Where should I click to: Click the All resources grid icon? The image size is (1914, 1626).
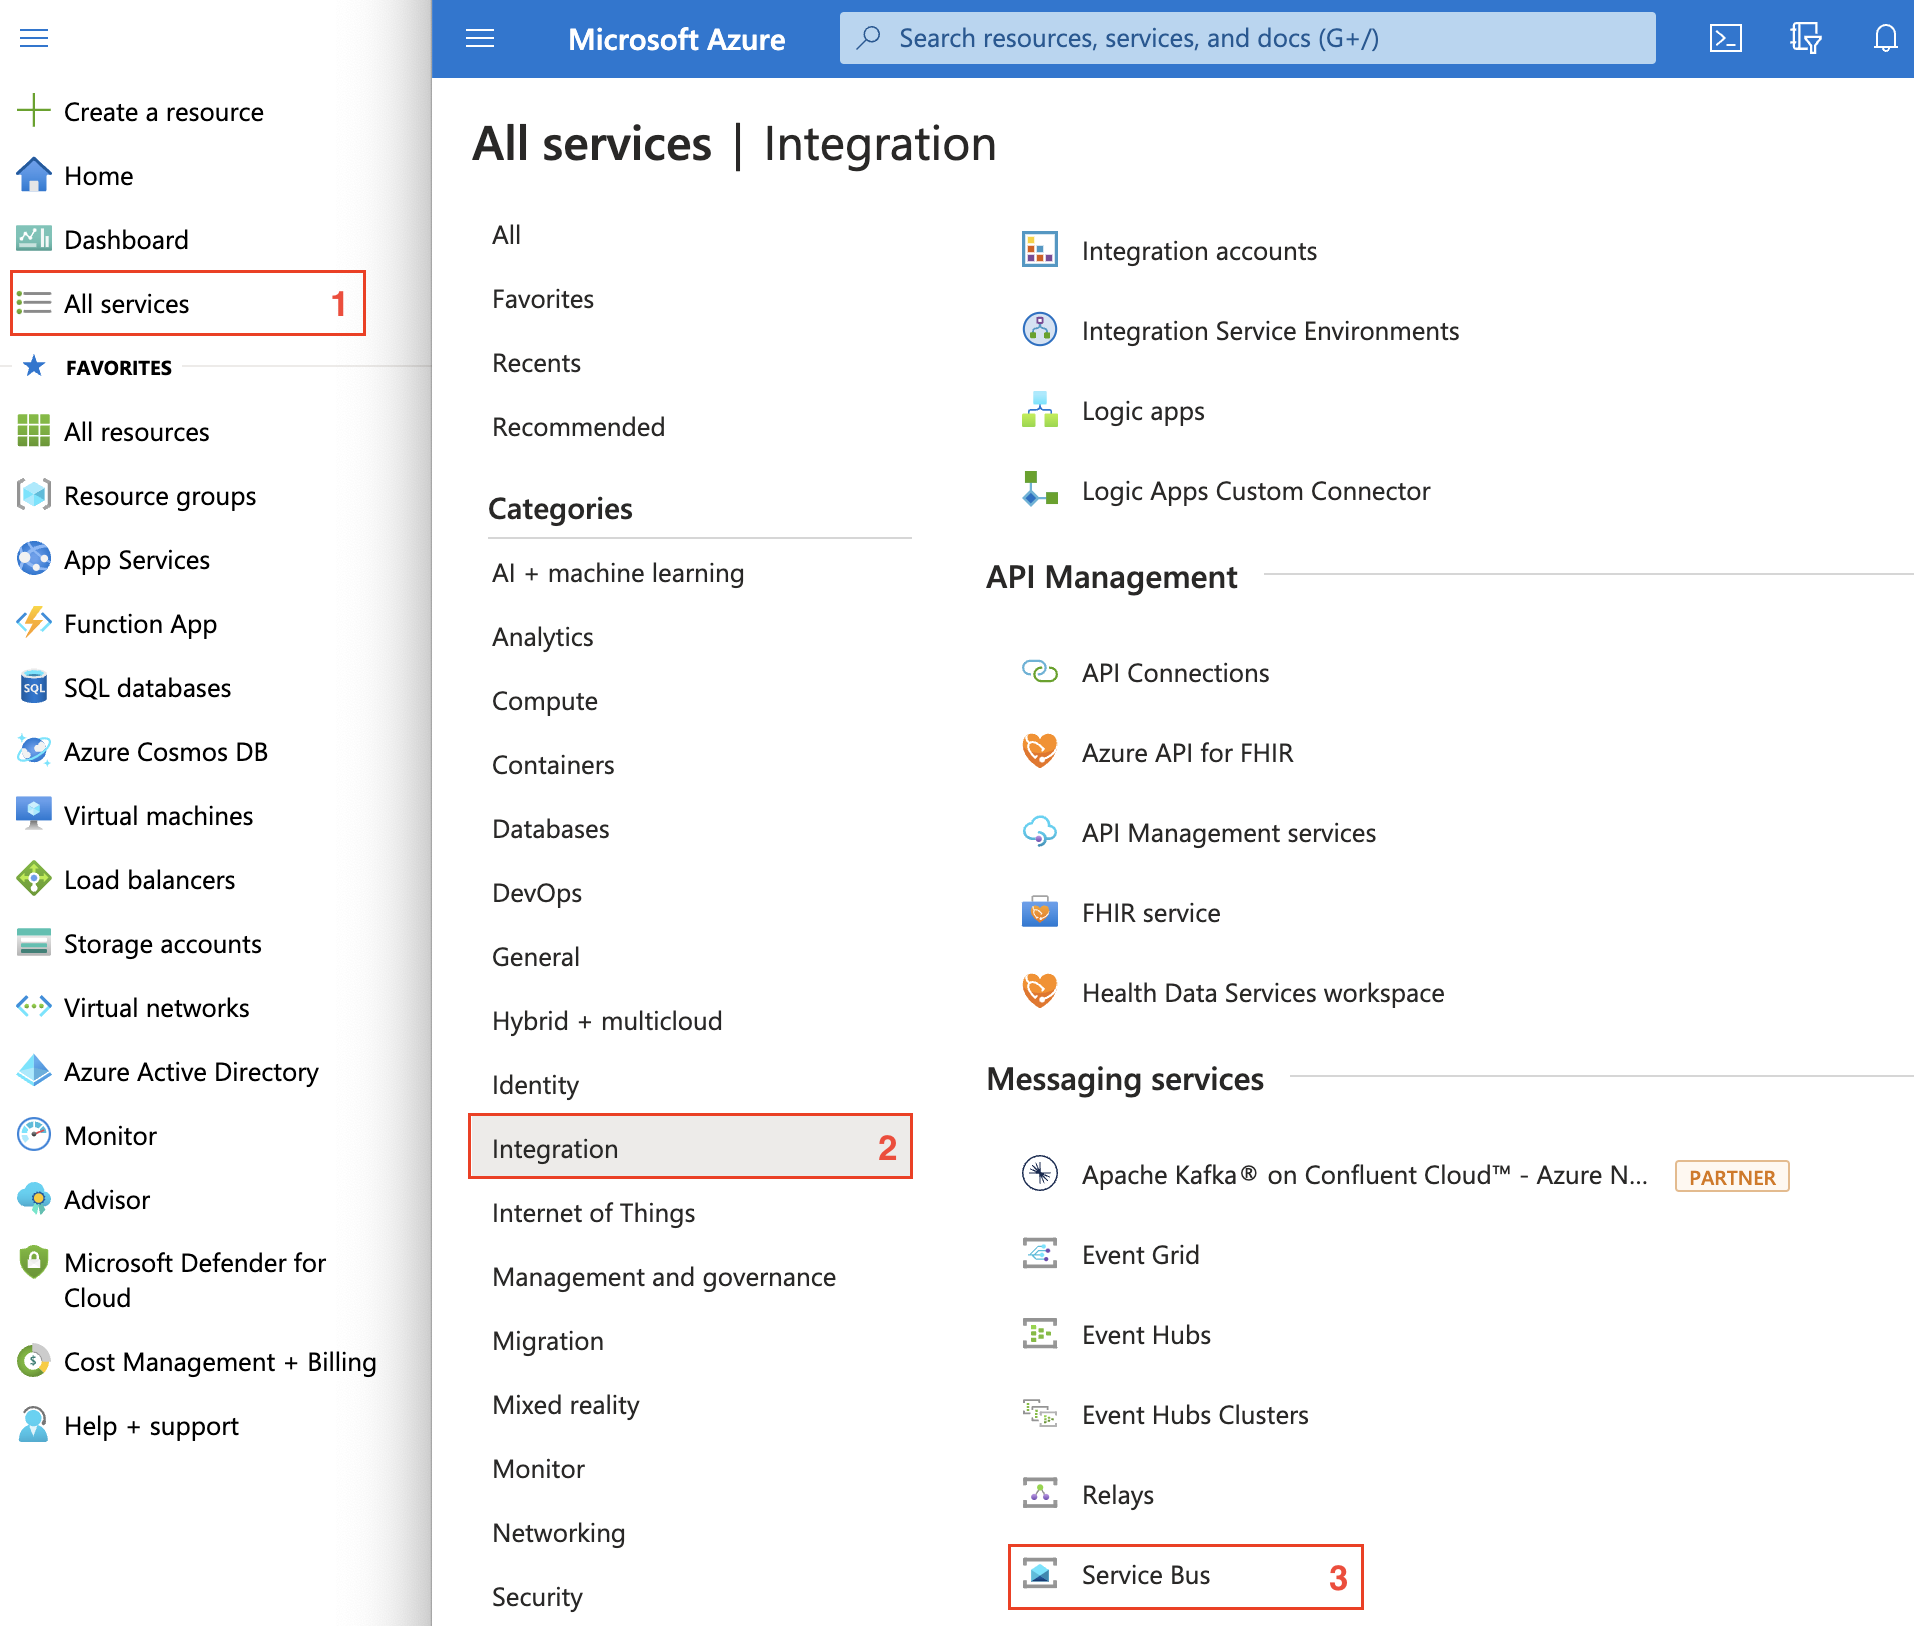34,431
